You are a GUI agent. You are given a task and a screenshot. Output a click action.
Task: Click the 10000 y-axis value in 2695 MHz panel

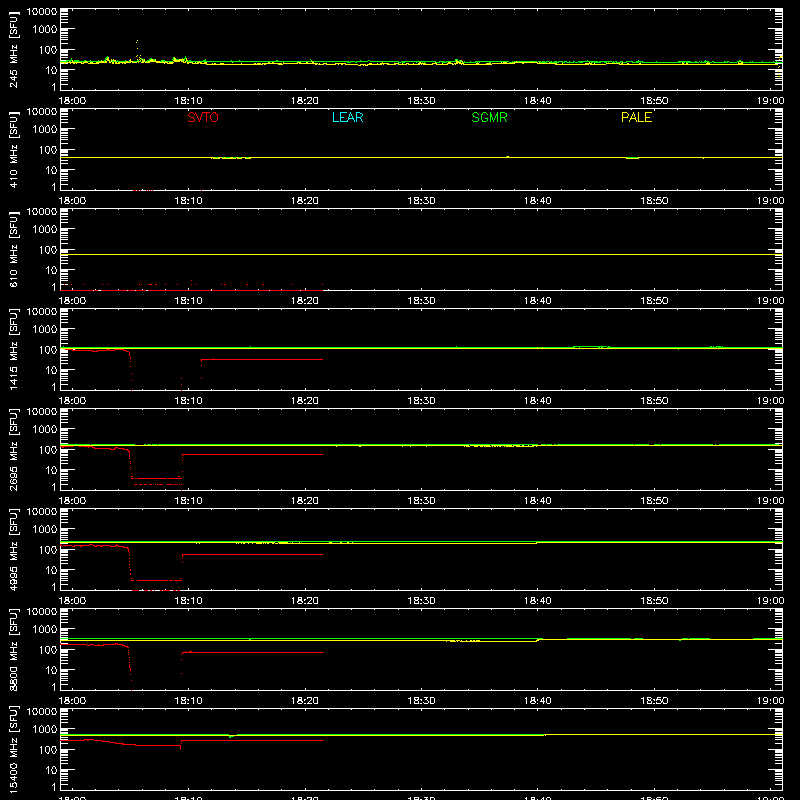tap(42, 411)
